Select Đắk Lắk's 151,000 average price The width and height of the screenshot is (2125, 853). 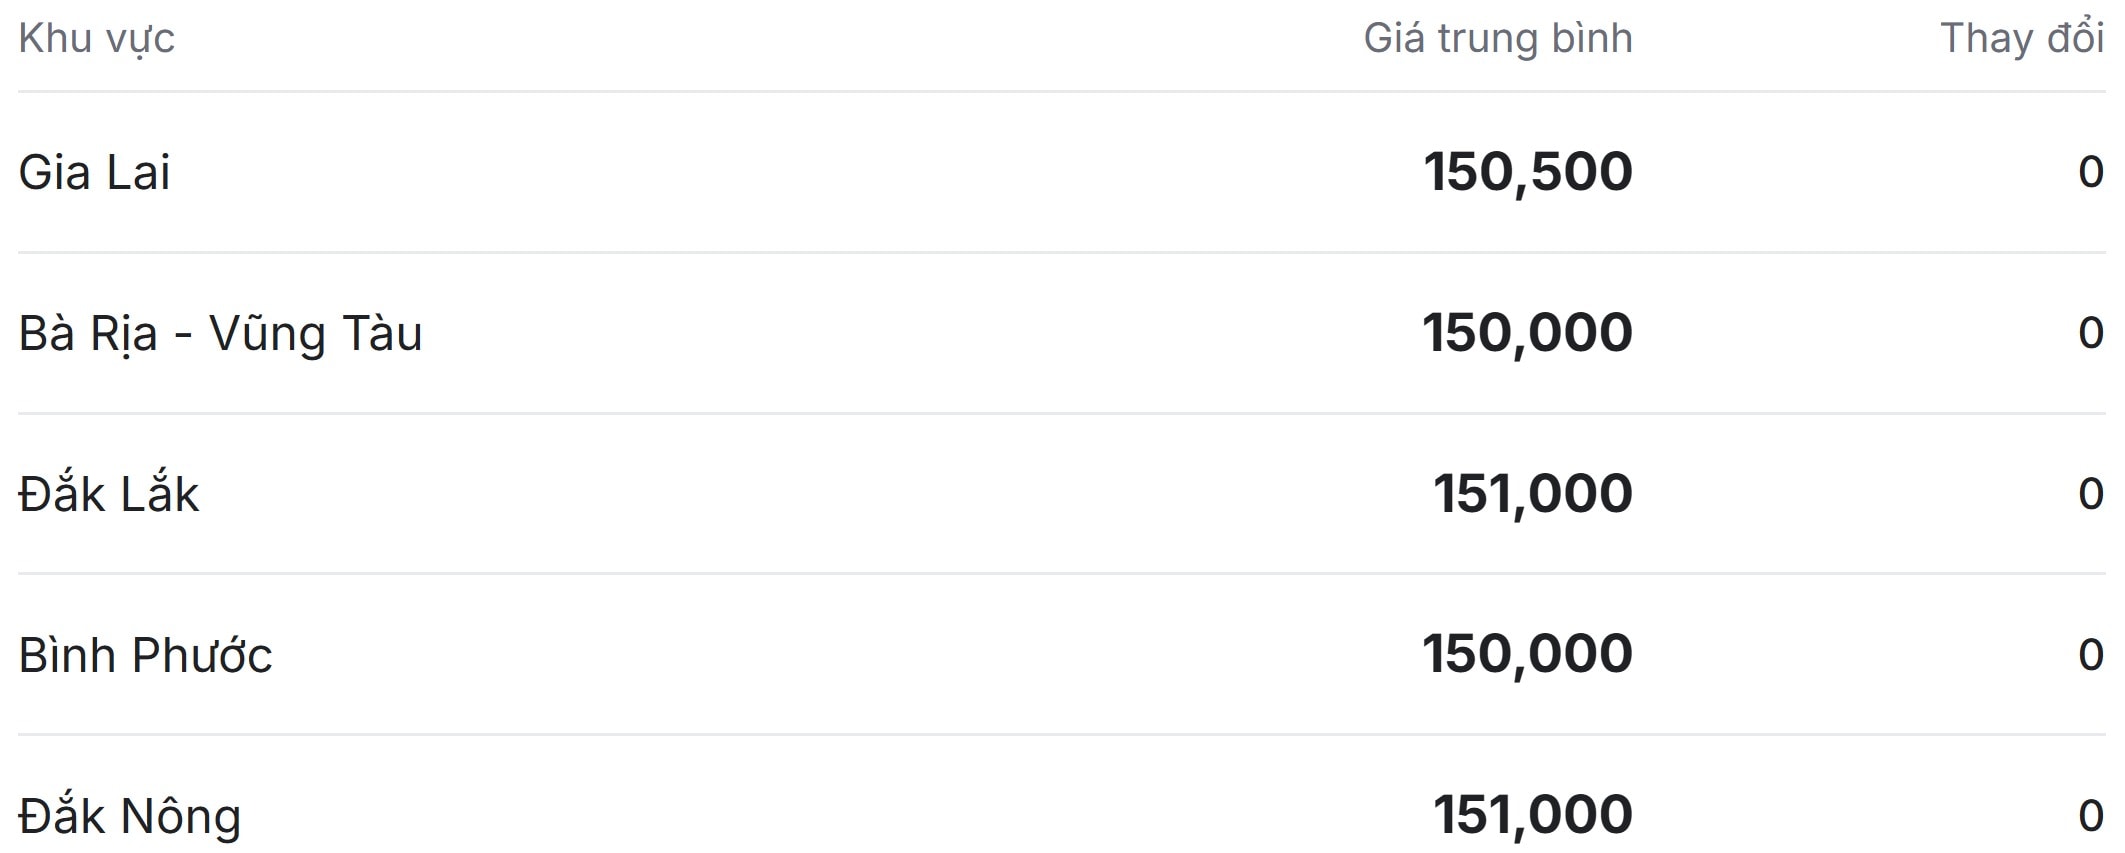(1532, 494)
